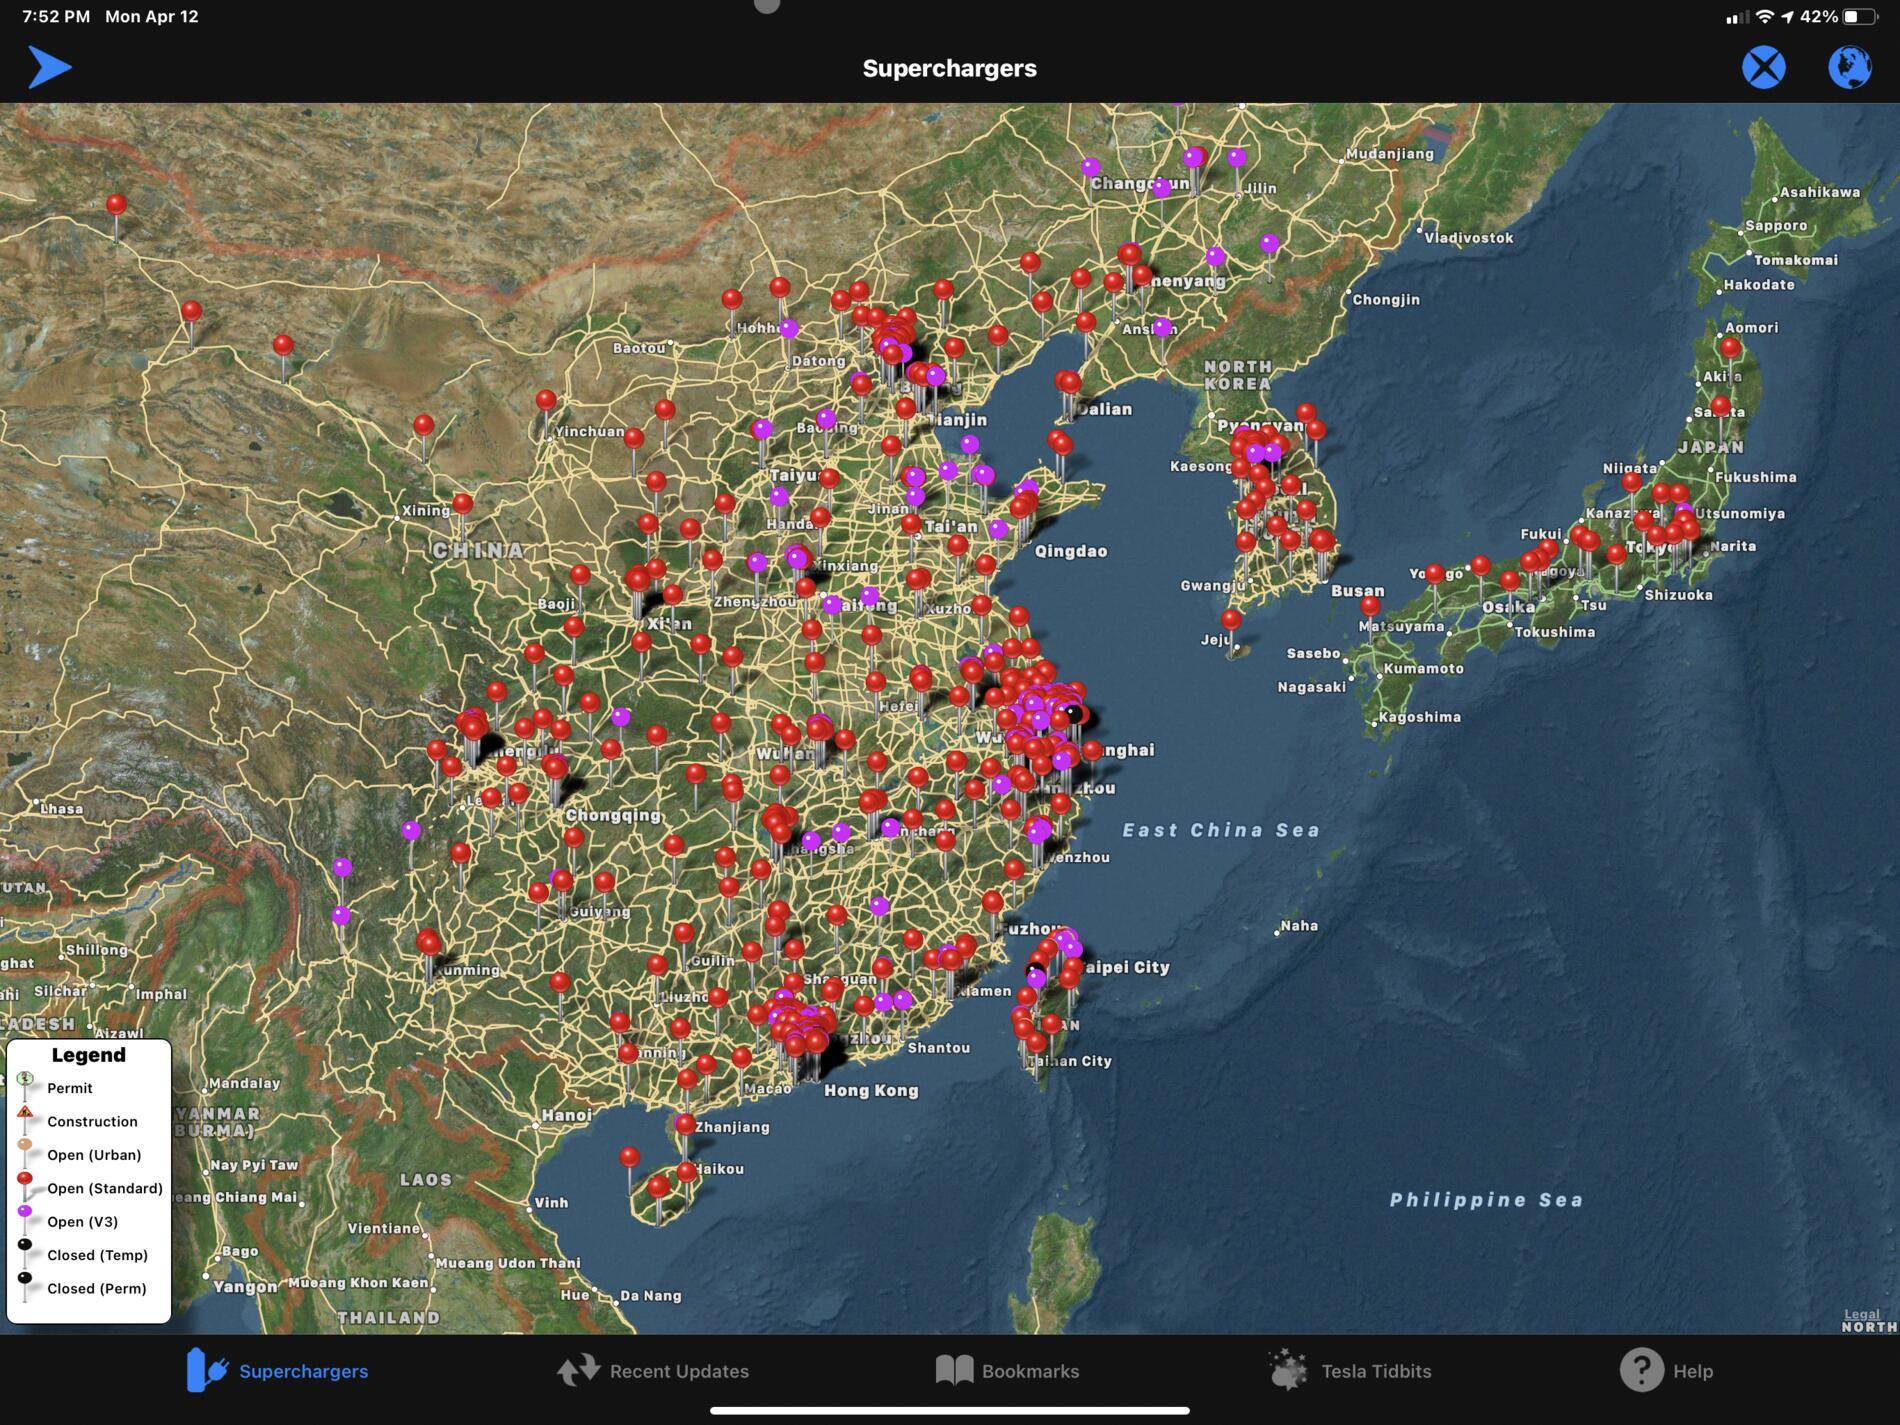Click the Permit entry in legend
Screen dimensions: 1900x1425
click(x=68, y=1088)
